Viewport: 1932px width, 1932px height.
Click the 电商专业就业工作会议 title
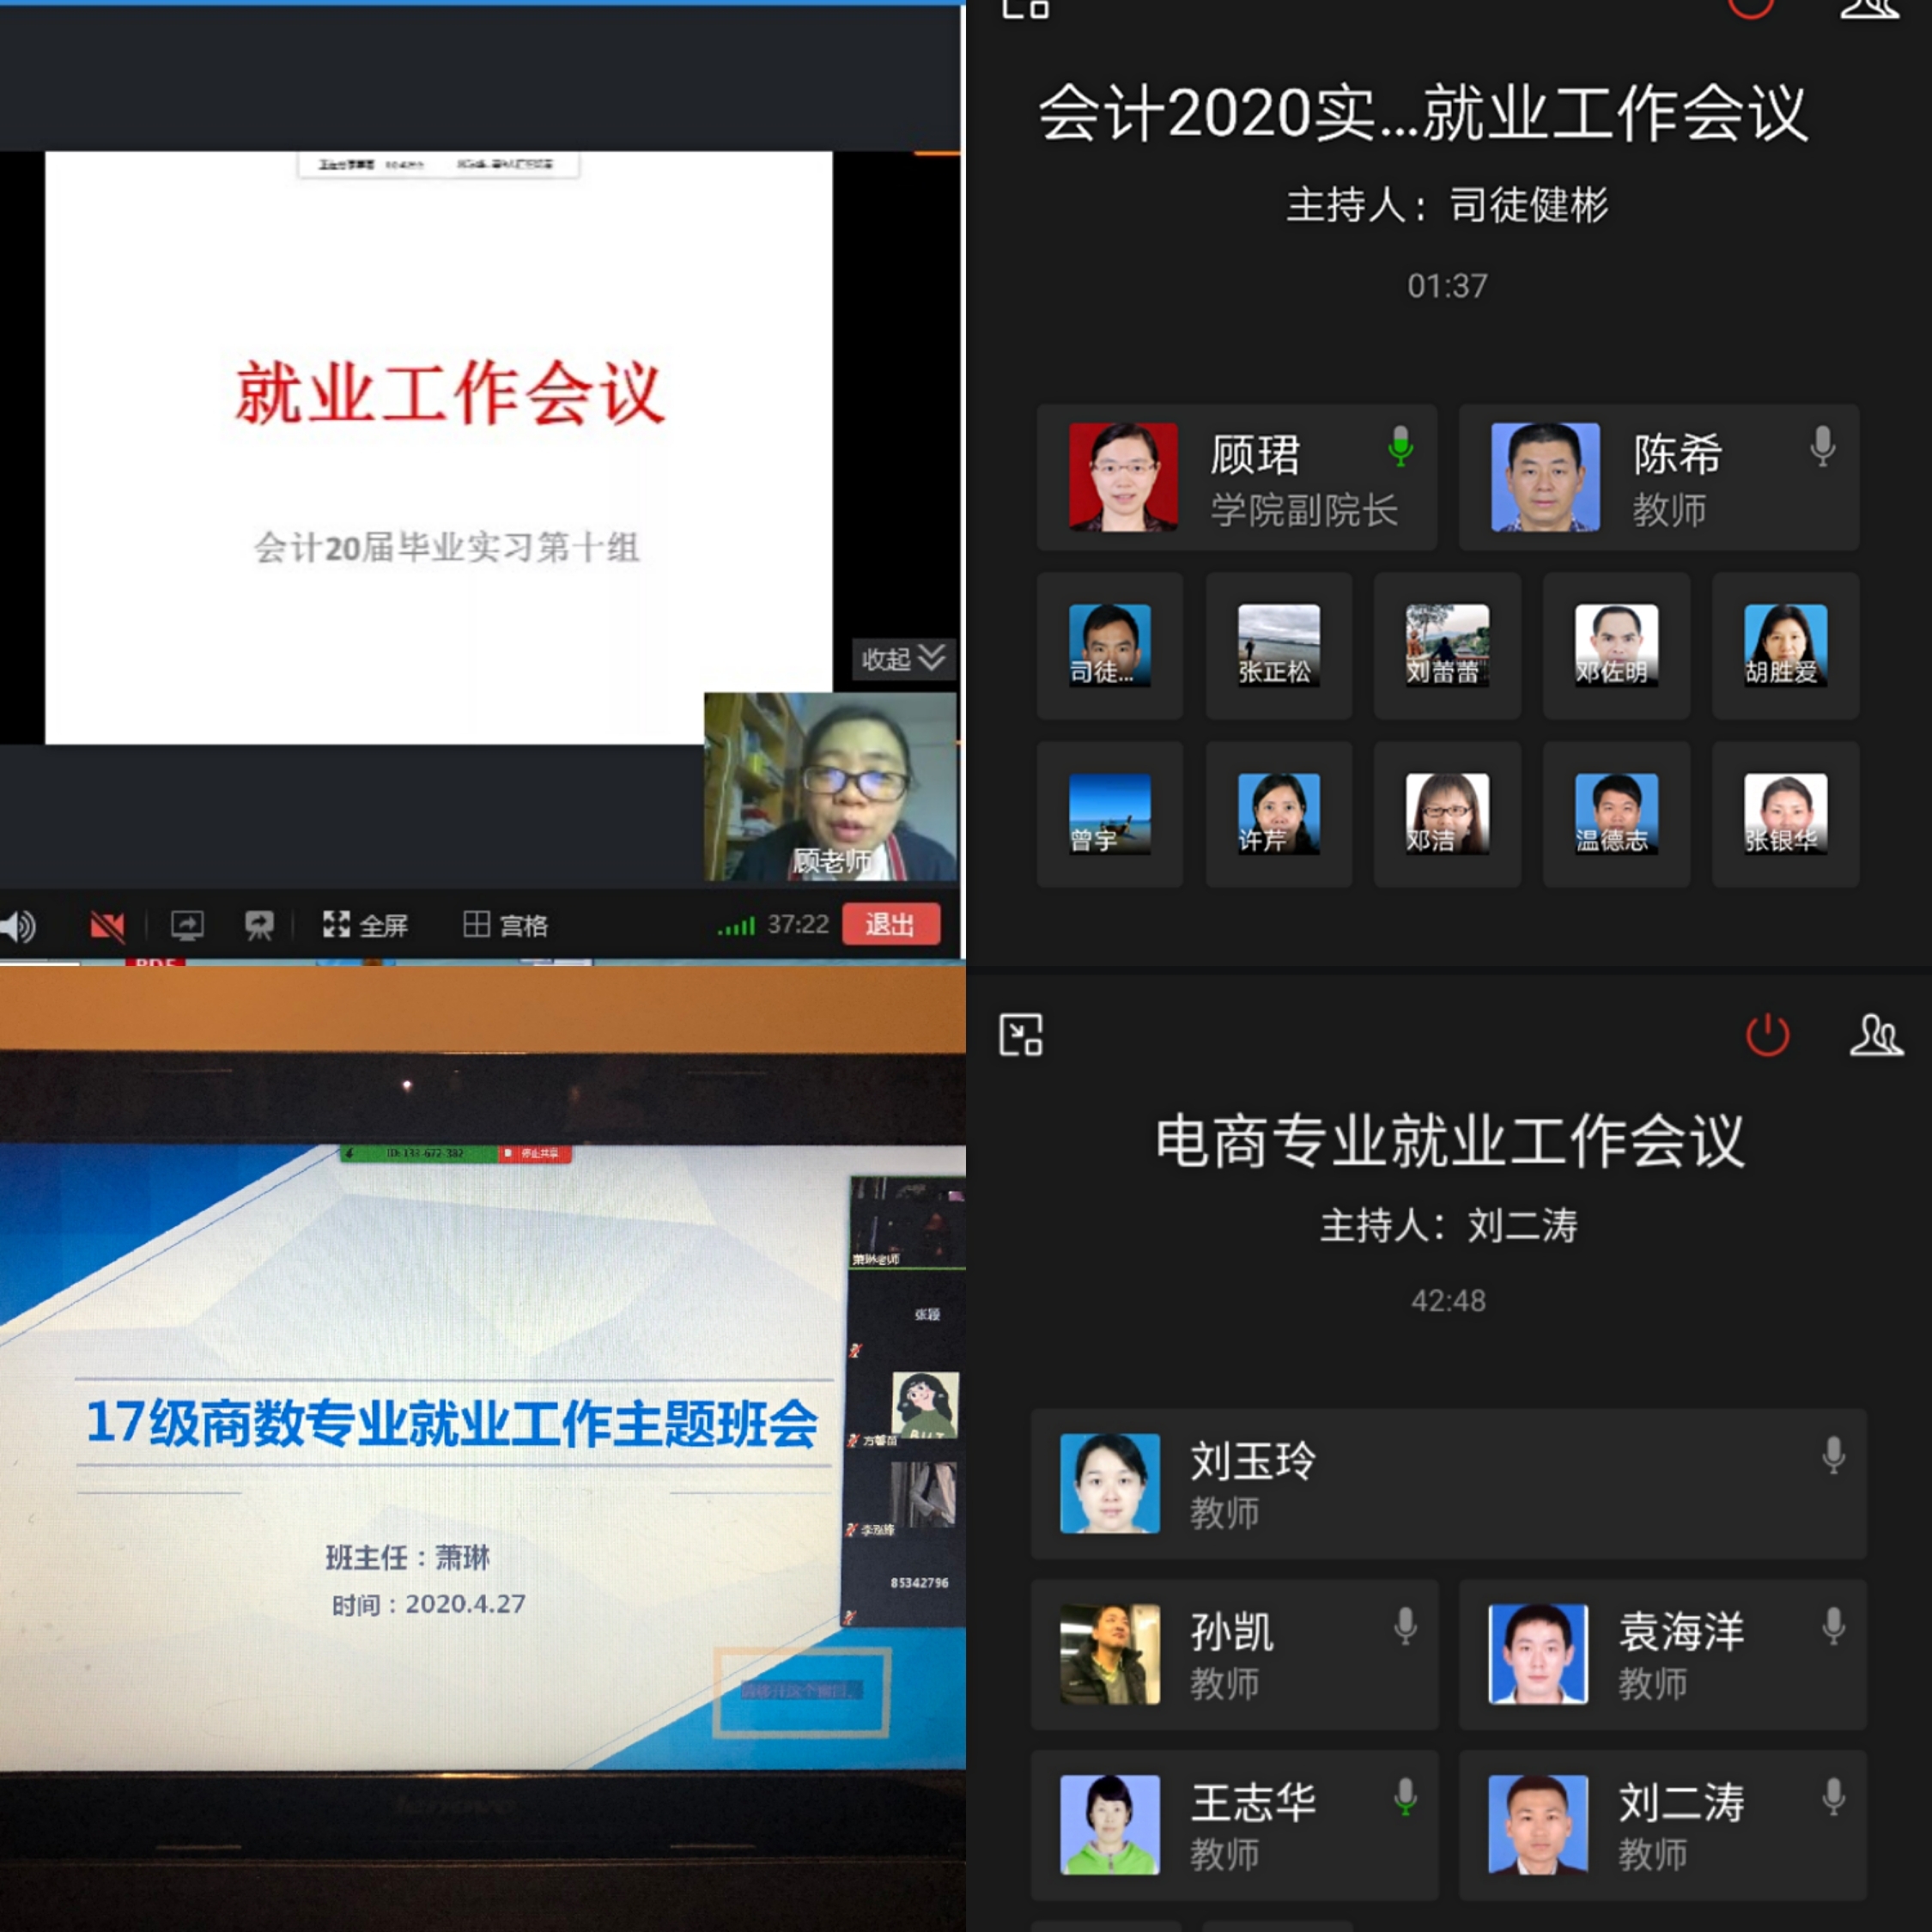(x=1449, y=1141)
